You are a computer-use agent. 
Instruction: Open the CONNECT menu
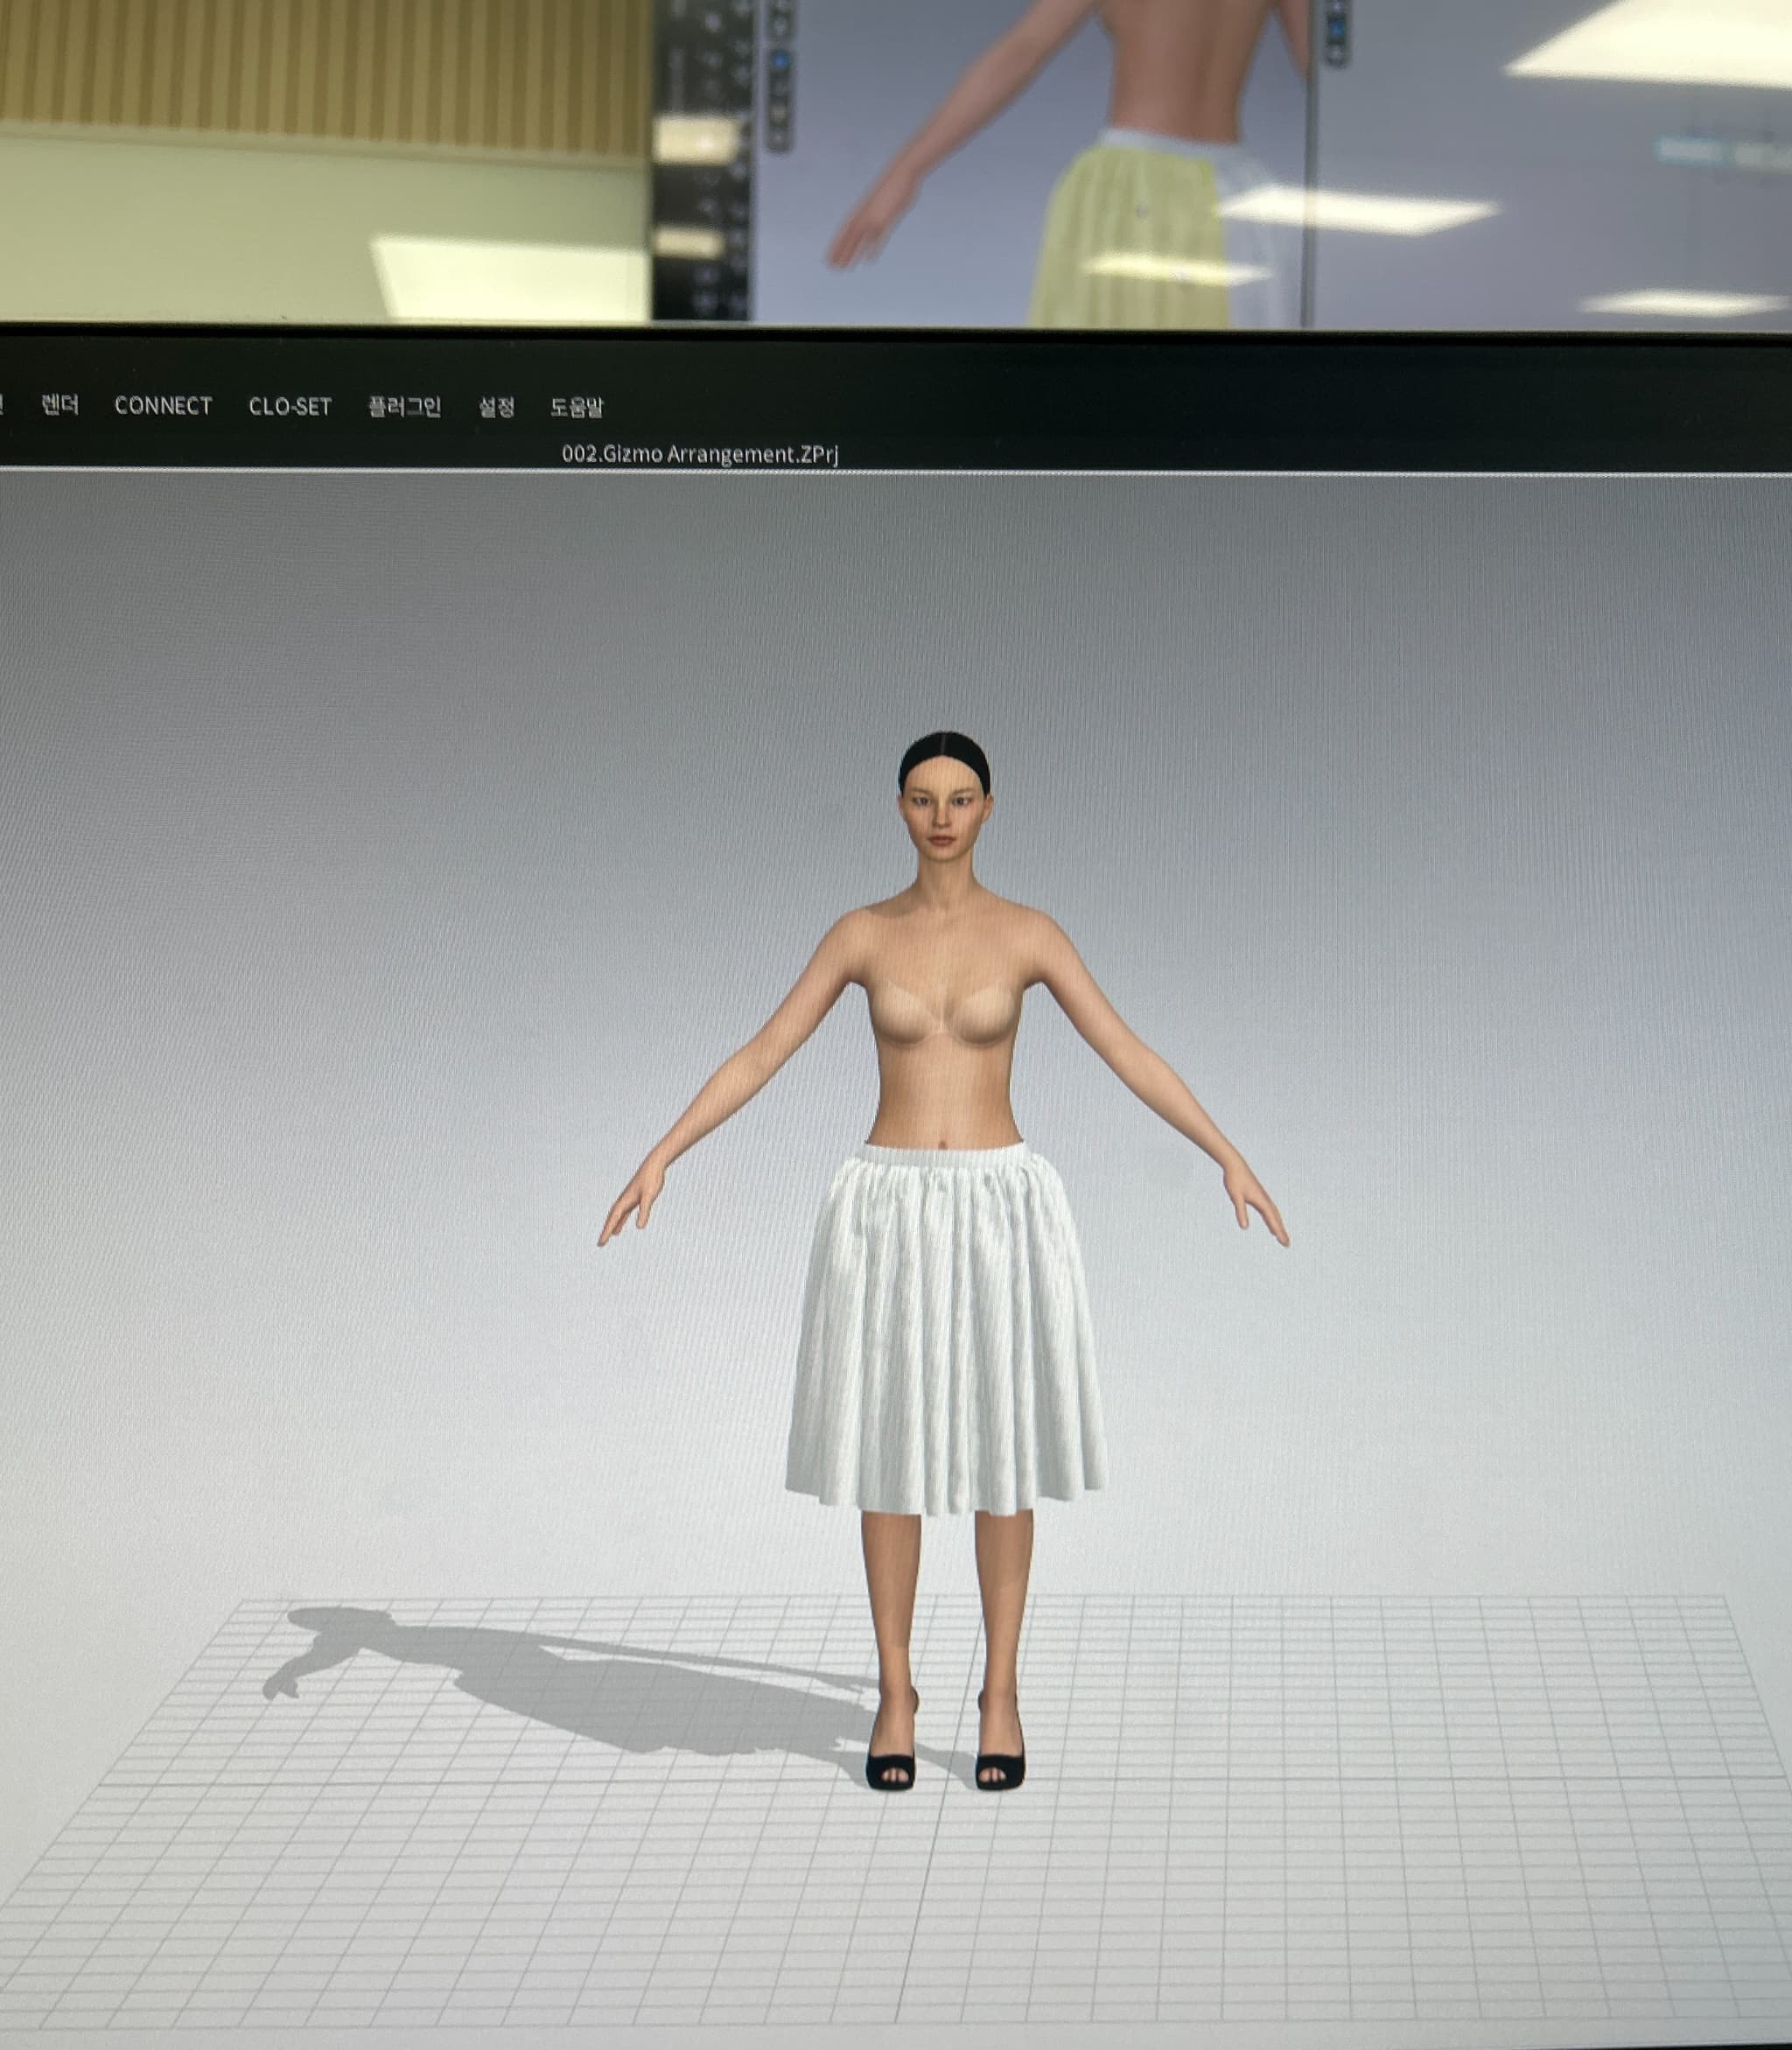(x=163, y=405)
